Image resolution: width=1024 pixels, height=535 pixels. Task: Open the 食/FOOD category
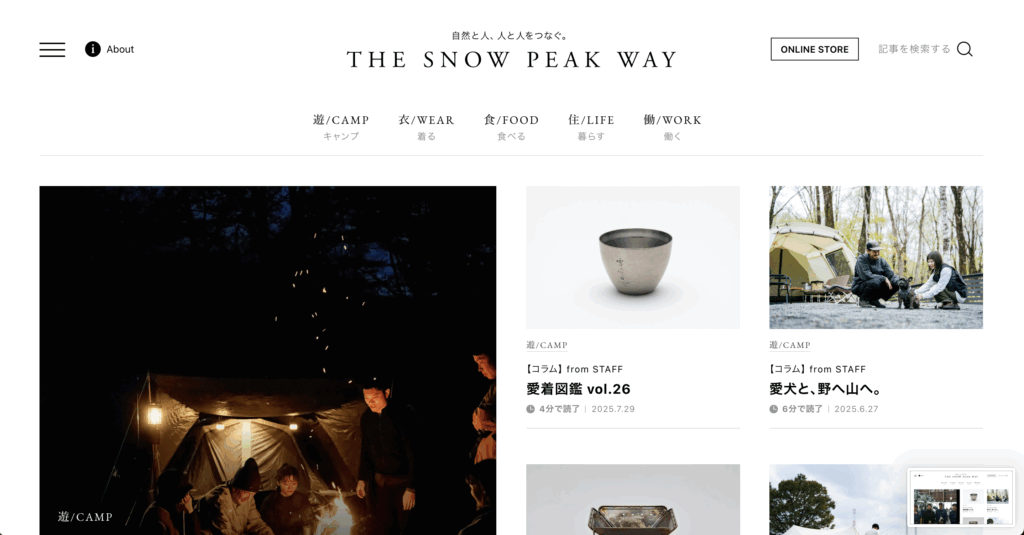pos(511,127)
